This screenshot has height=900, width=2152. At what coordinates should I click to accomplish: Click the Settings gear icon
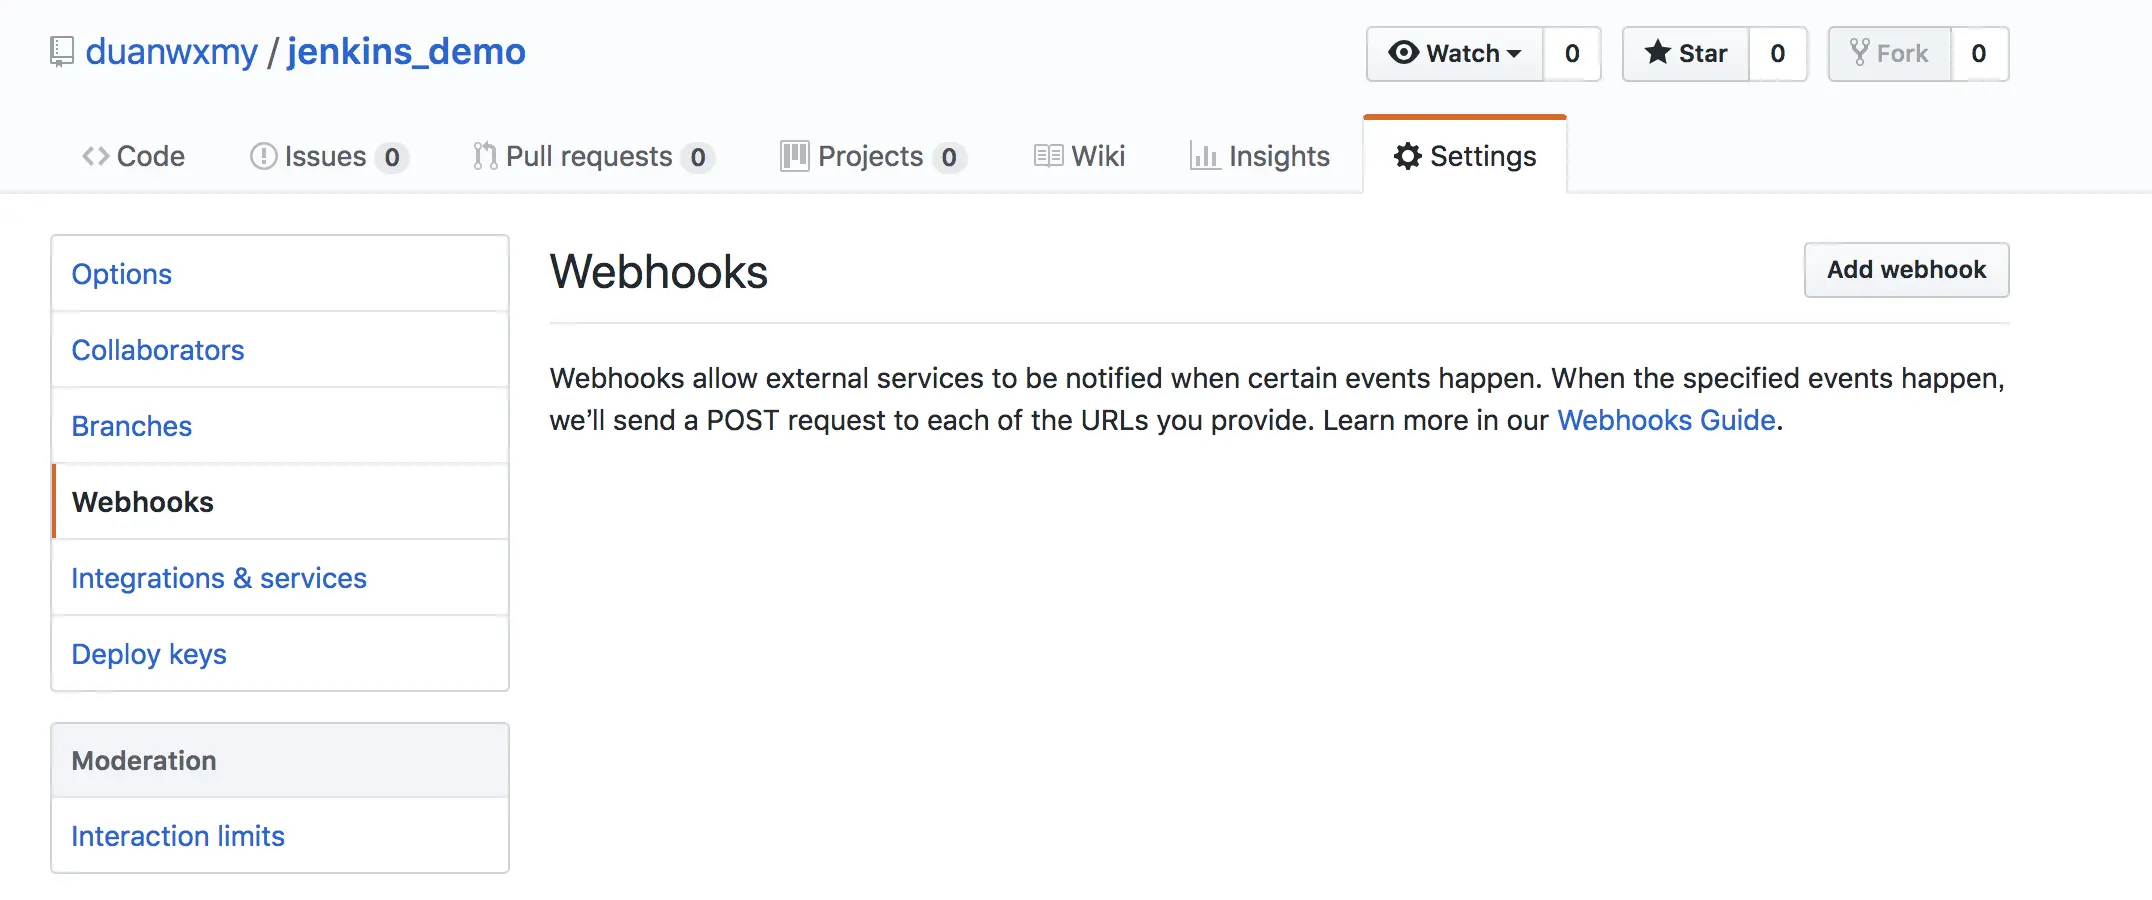[x=1407, y=156]
